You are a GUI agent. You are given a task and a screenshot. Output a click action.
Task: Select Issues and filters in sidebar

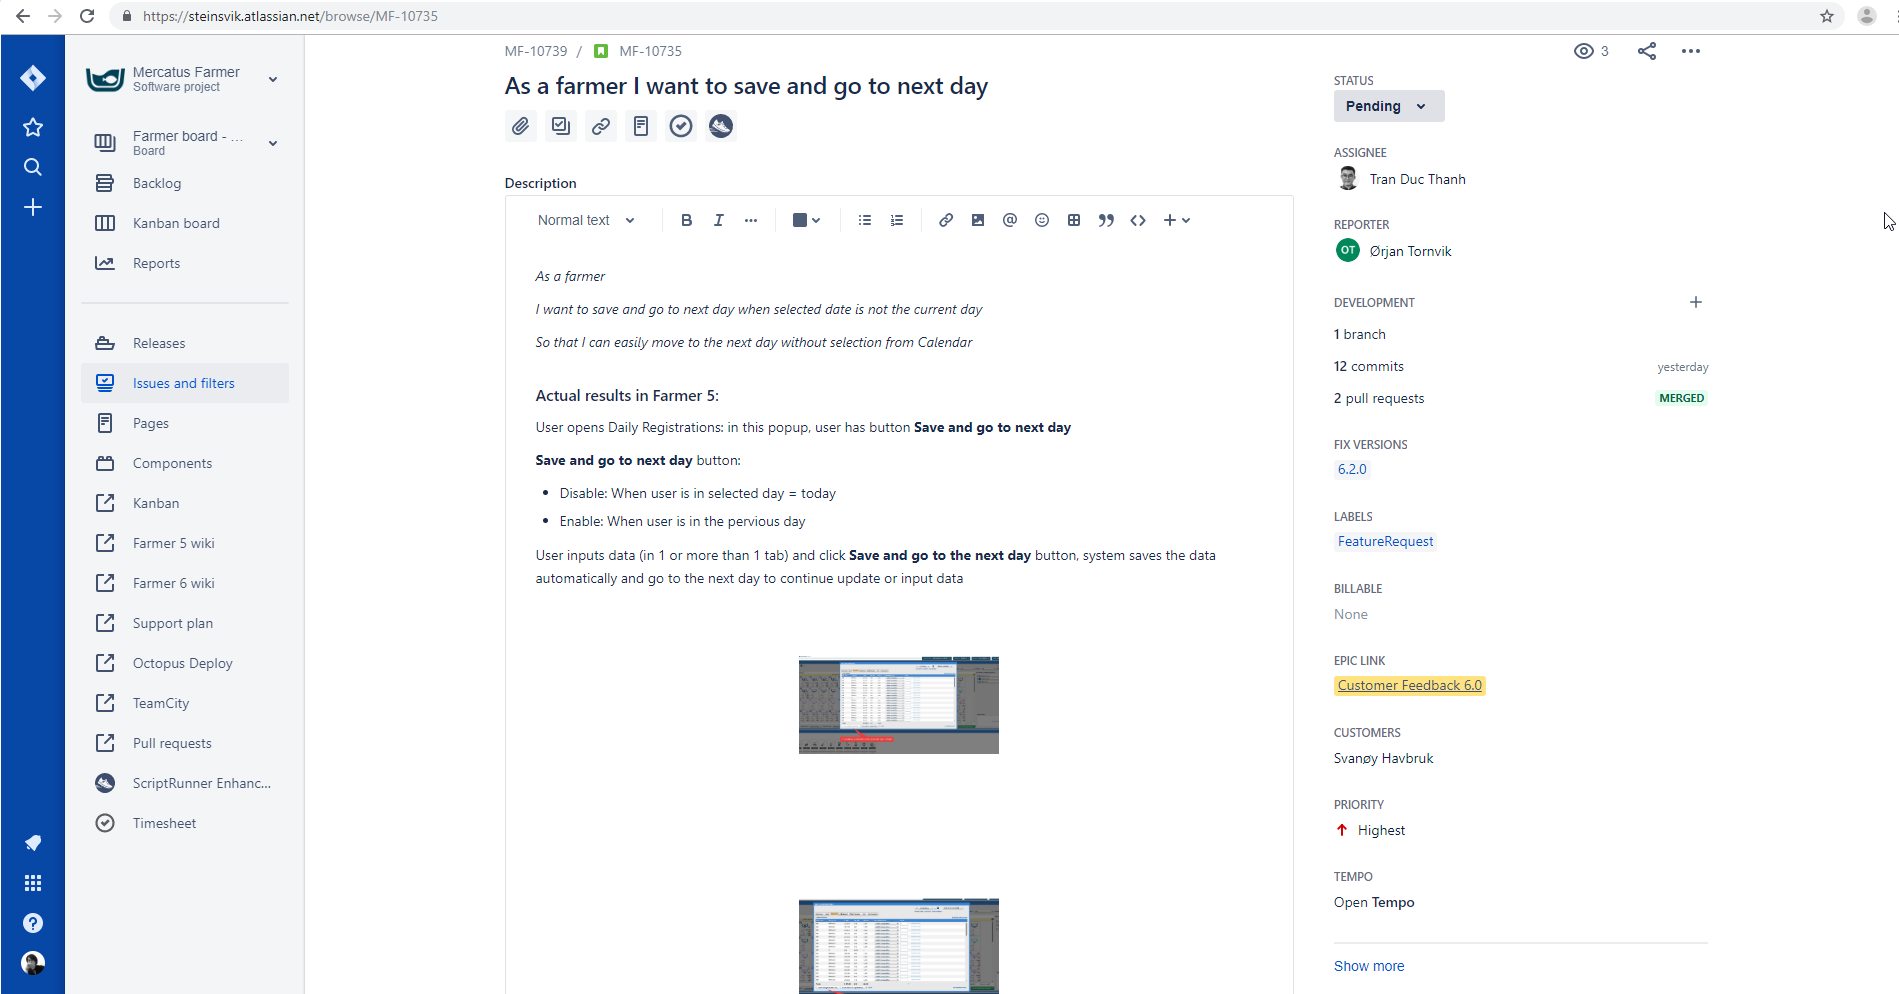[185, 383]
